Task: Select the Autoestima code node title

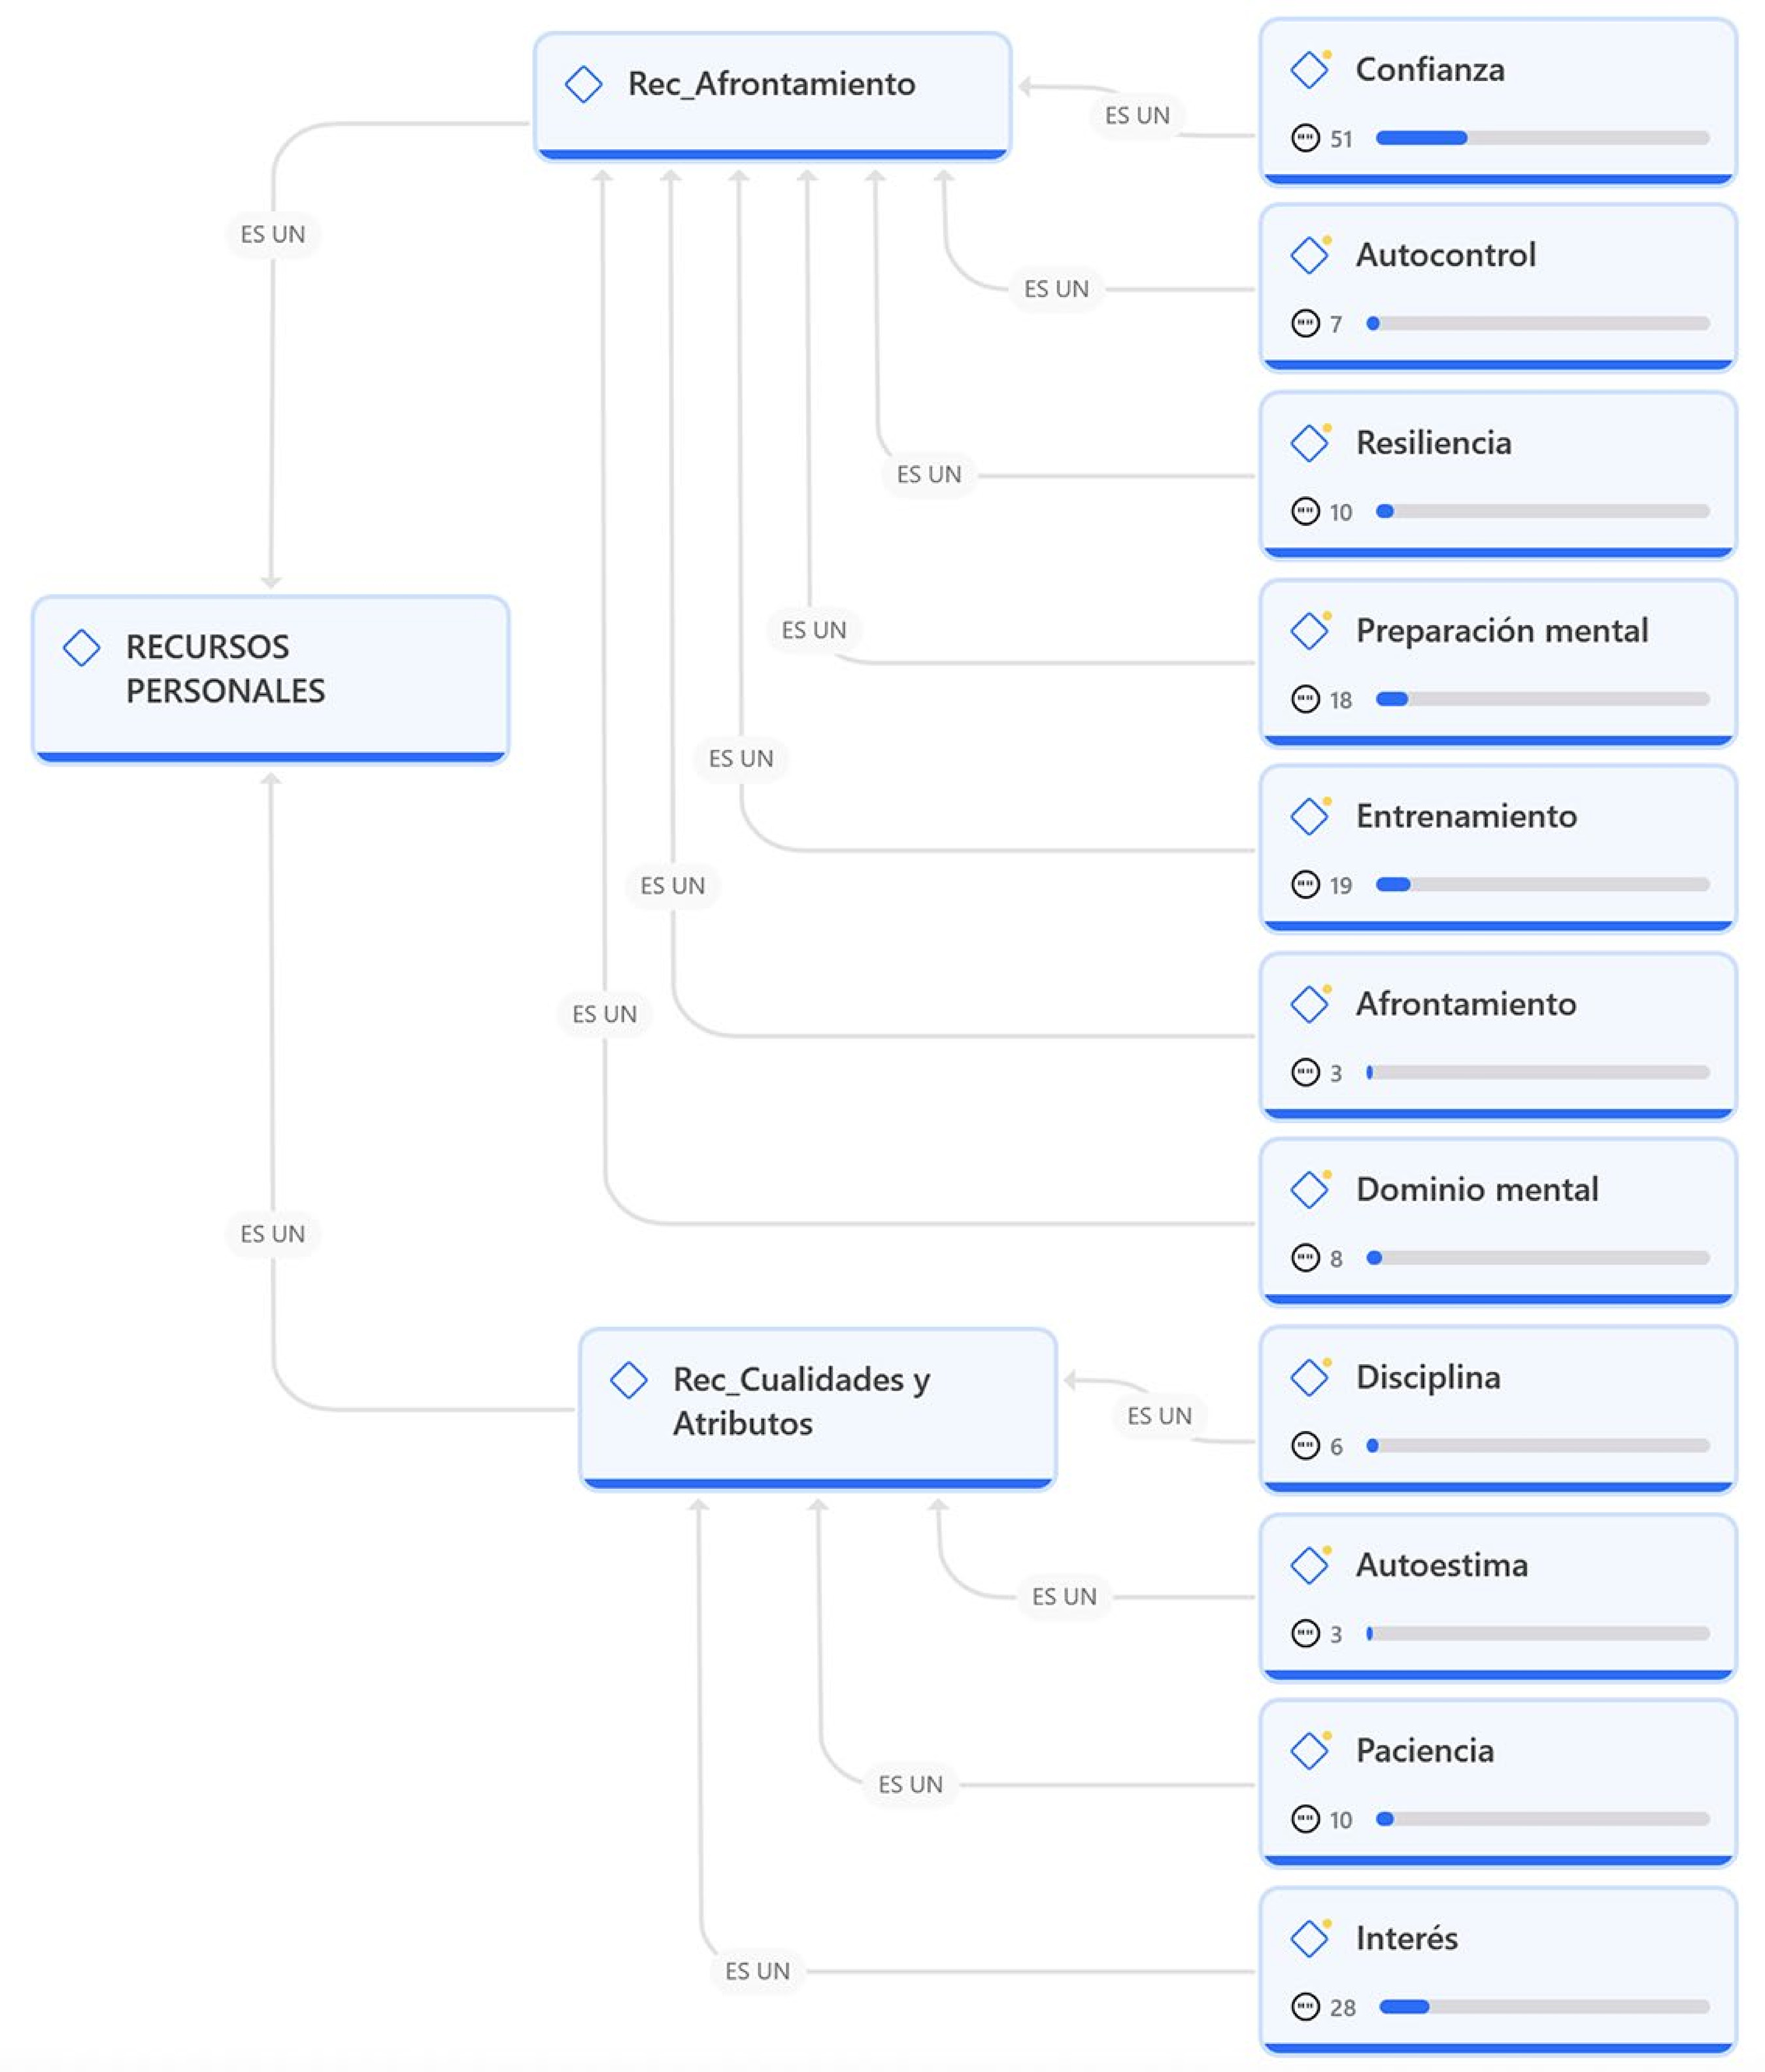Action: pyautogui.click(x=1441, y=1565)
